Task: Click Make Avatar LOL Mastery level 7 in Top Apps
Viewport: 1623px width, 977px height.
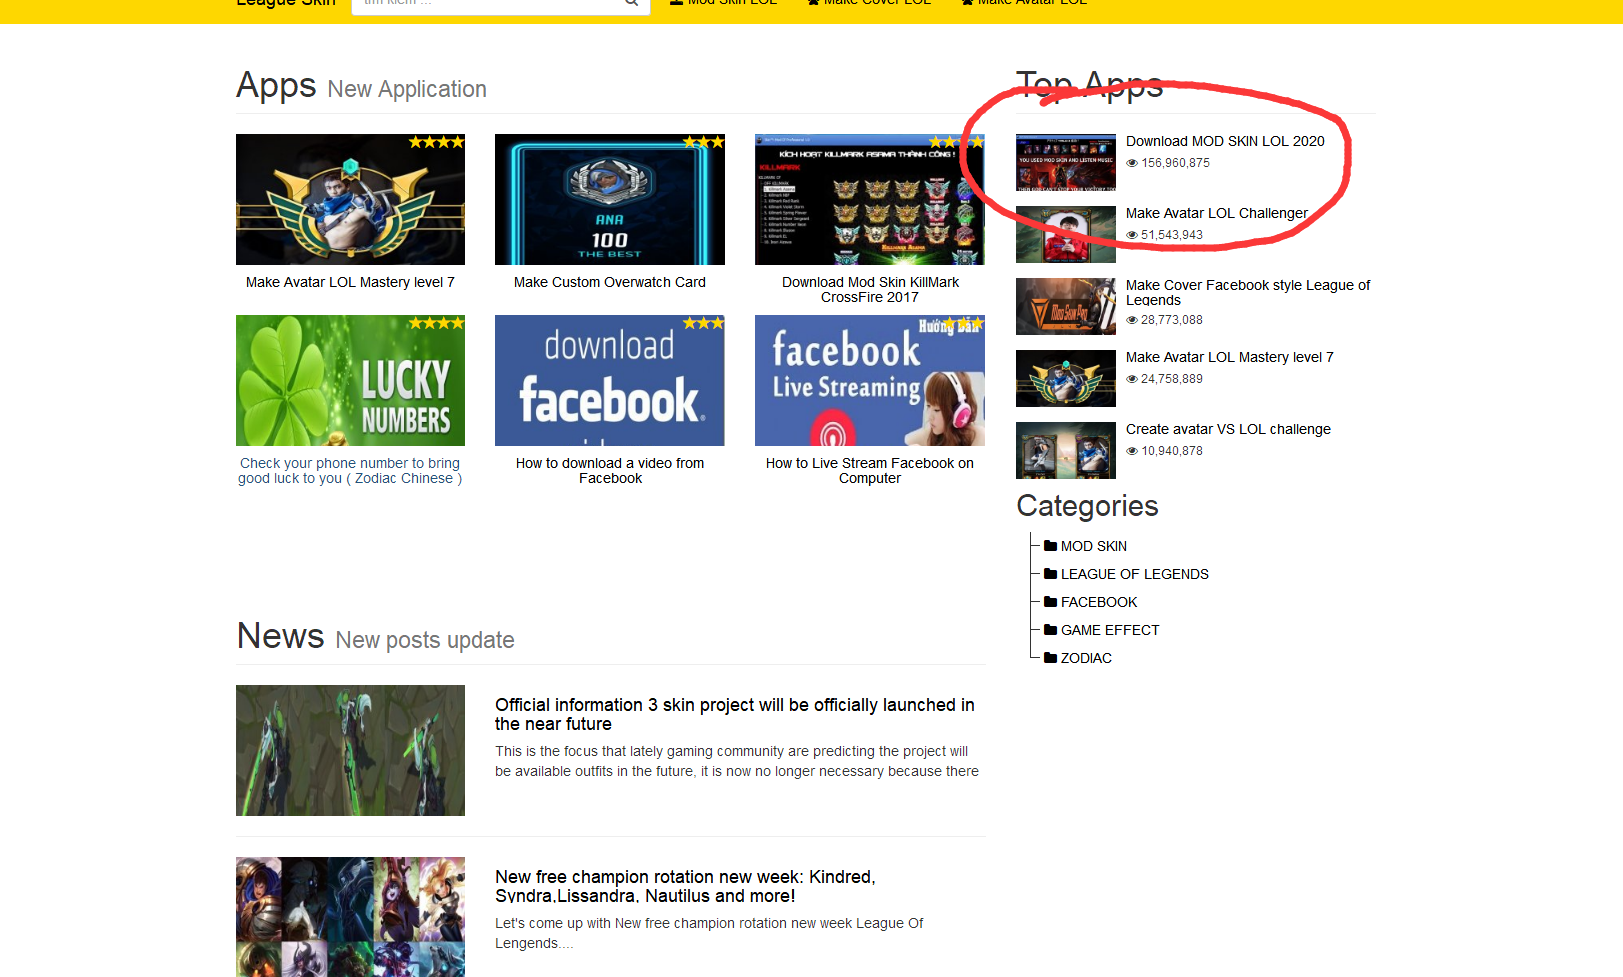Action: click(1230, 357)
